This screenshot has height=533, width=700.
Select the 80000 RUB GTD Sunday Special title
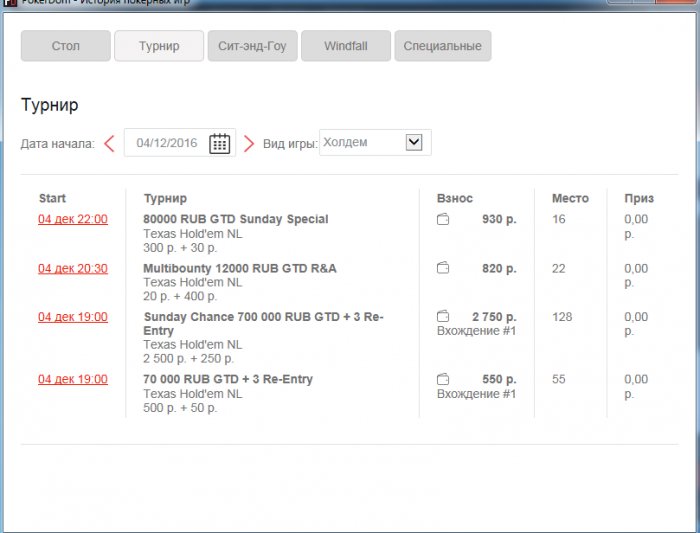[x=236, y=219]
